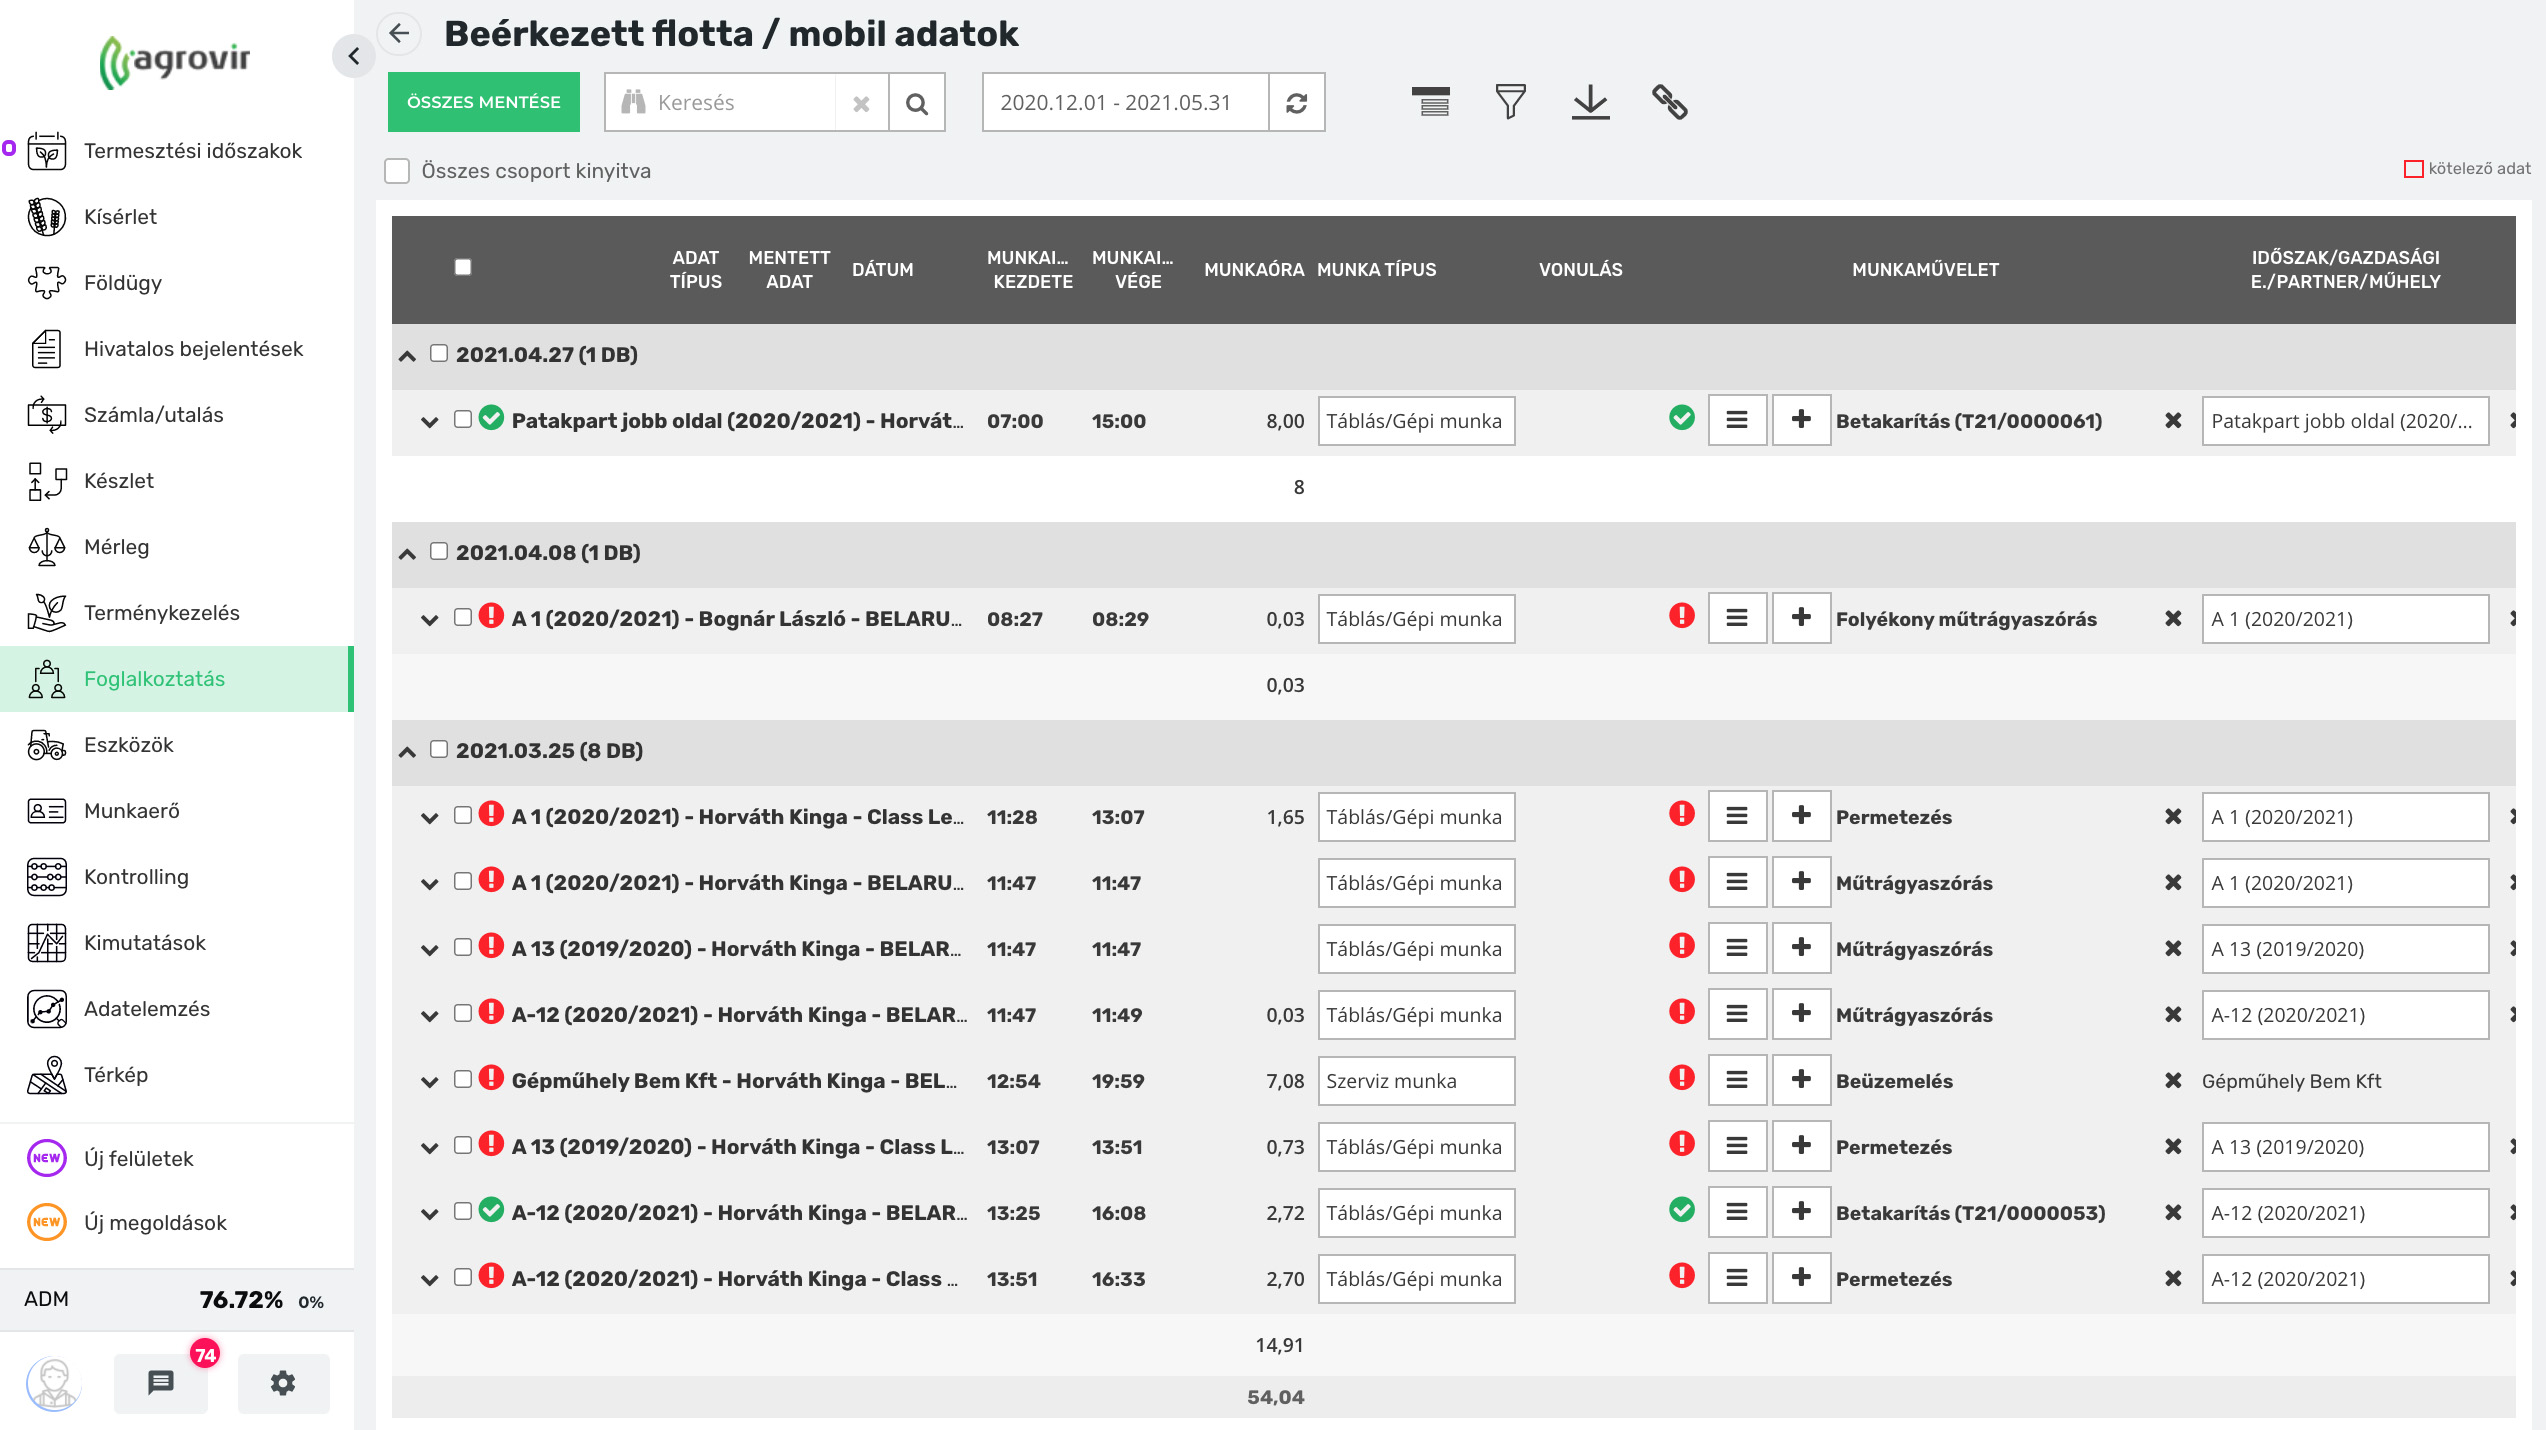
Task: Click the DÁTUM column header
Action: [x=882, y=269]
